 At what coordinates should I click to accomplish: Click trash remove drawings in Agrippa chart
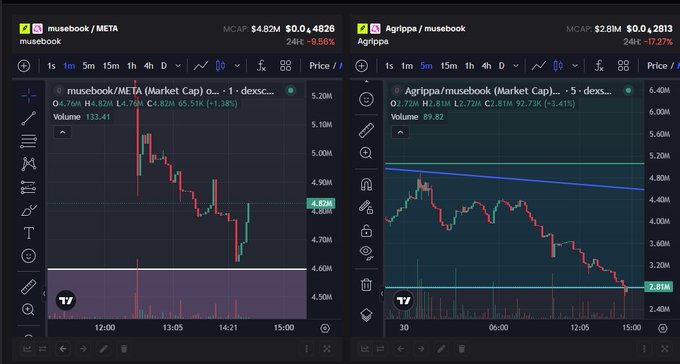[x=366, y=285]
